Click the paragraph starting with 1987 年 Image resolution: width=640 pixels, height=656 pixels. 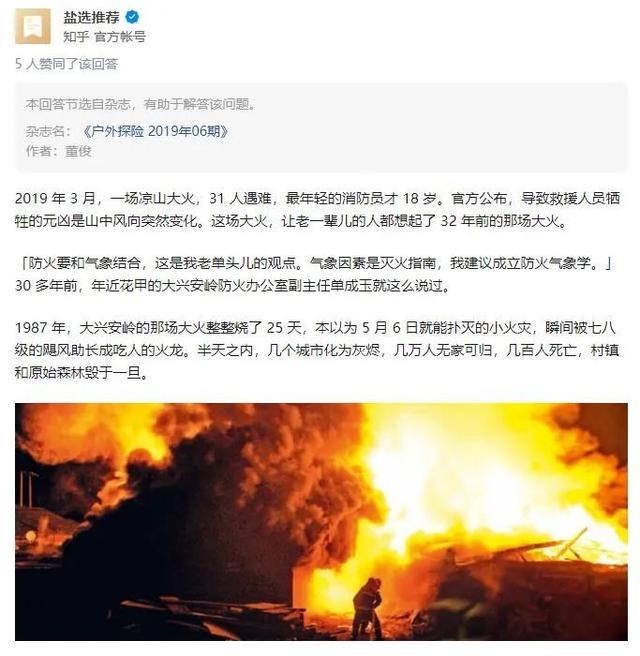[x=317, y=350]
